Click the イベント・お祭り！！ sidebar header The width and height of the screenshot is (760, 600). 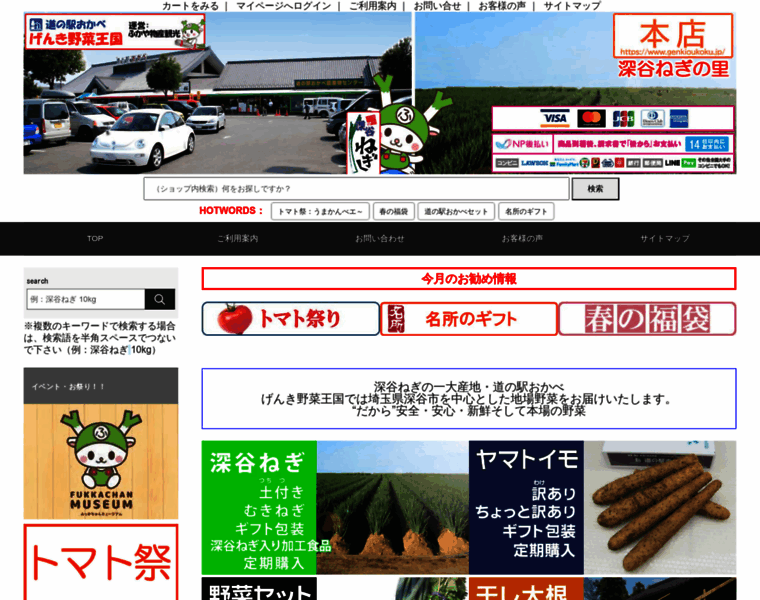[x=101, y=386]
